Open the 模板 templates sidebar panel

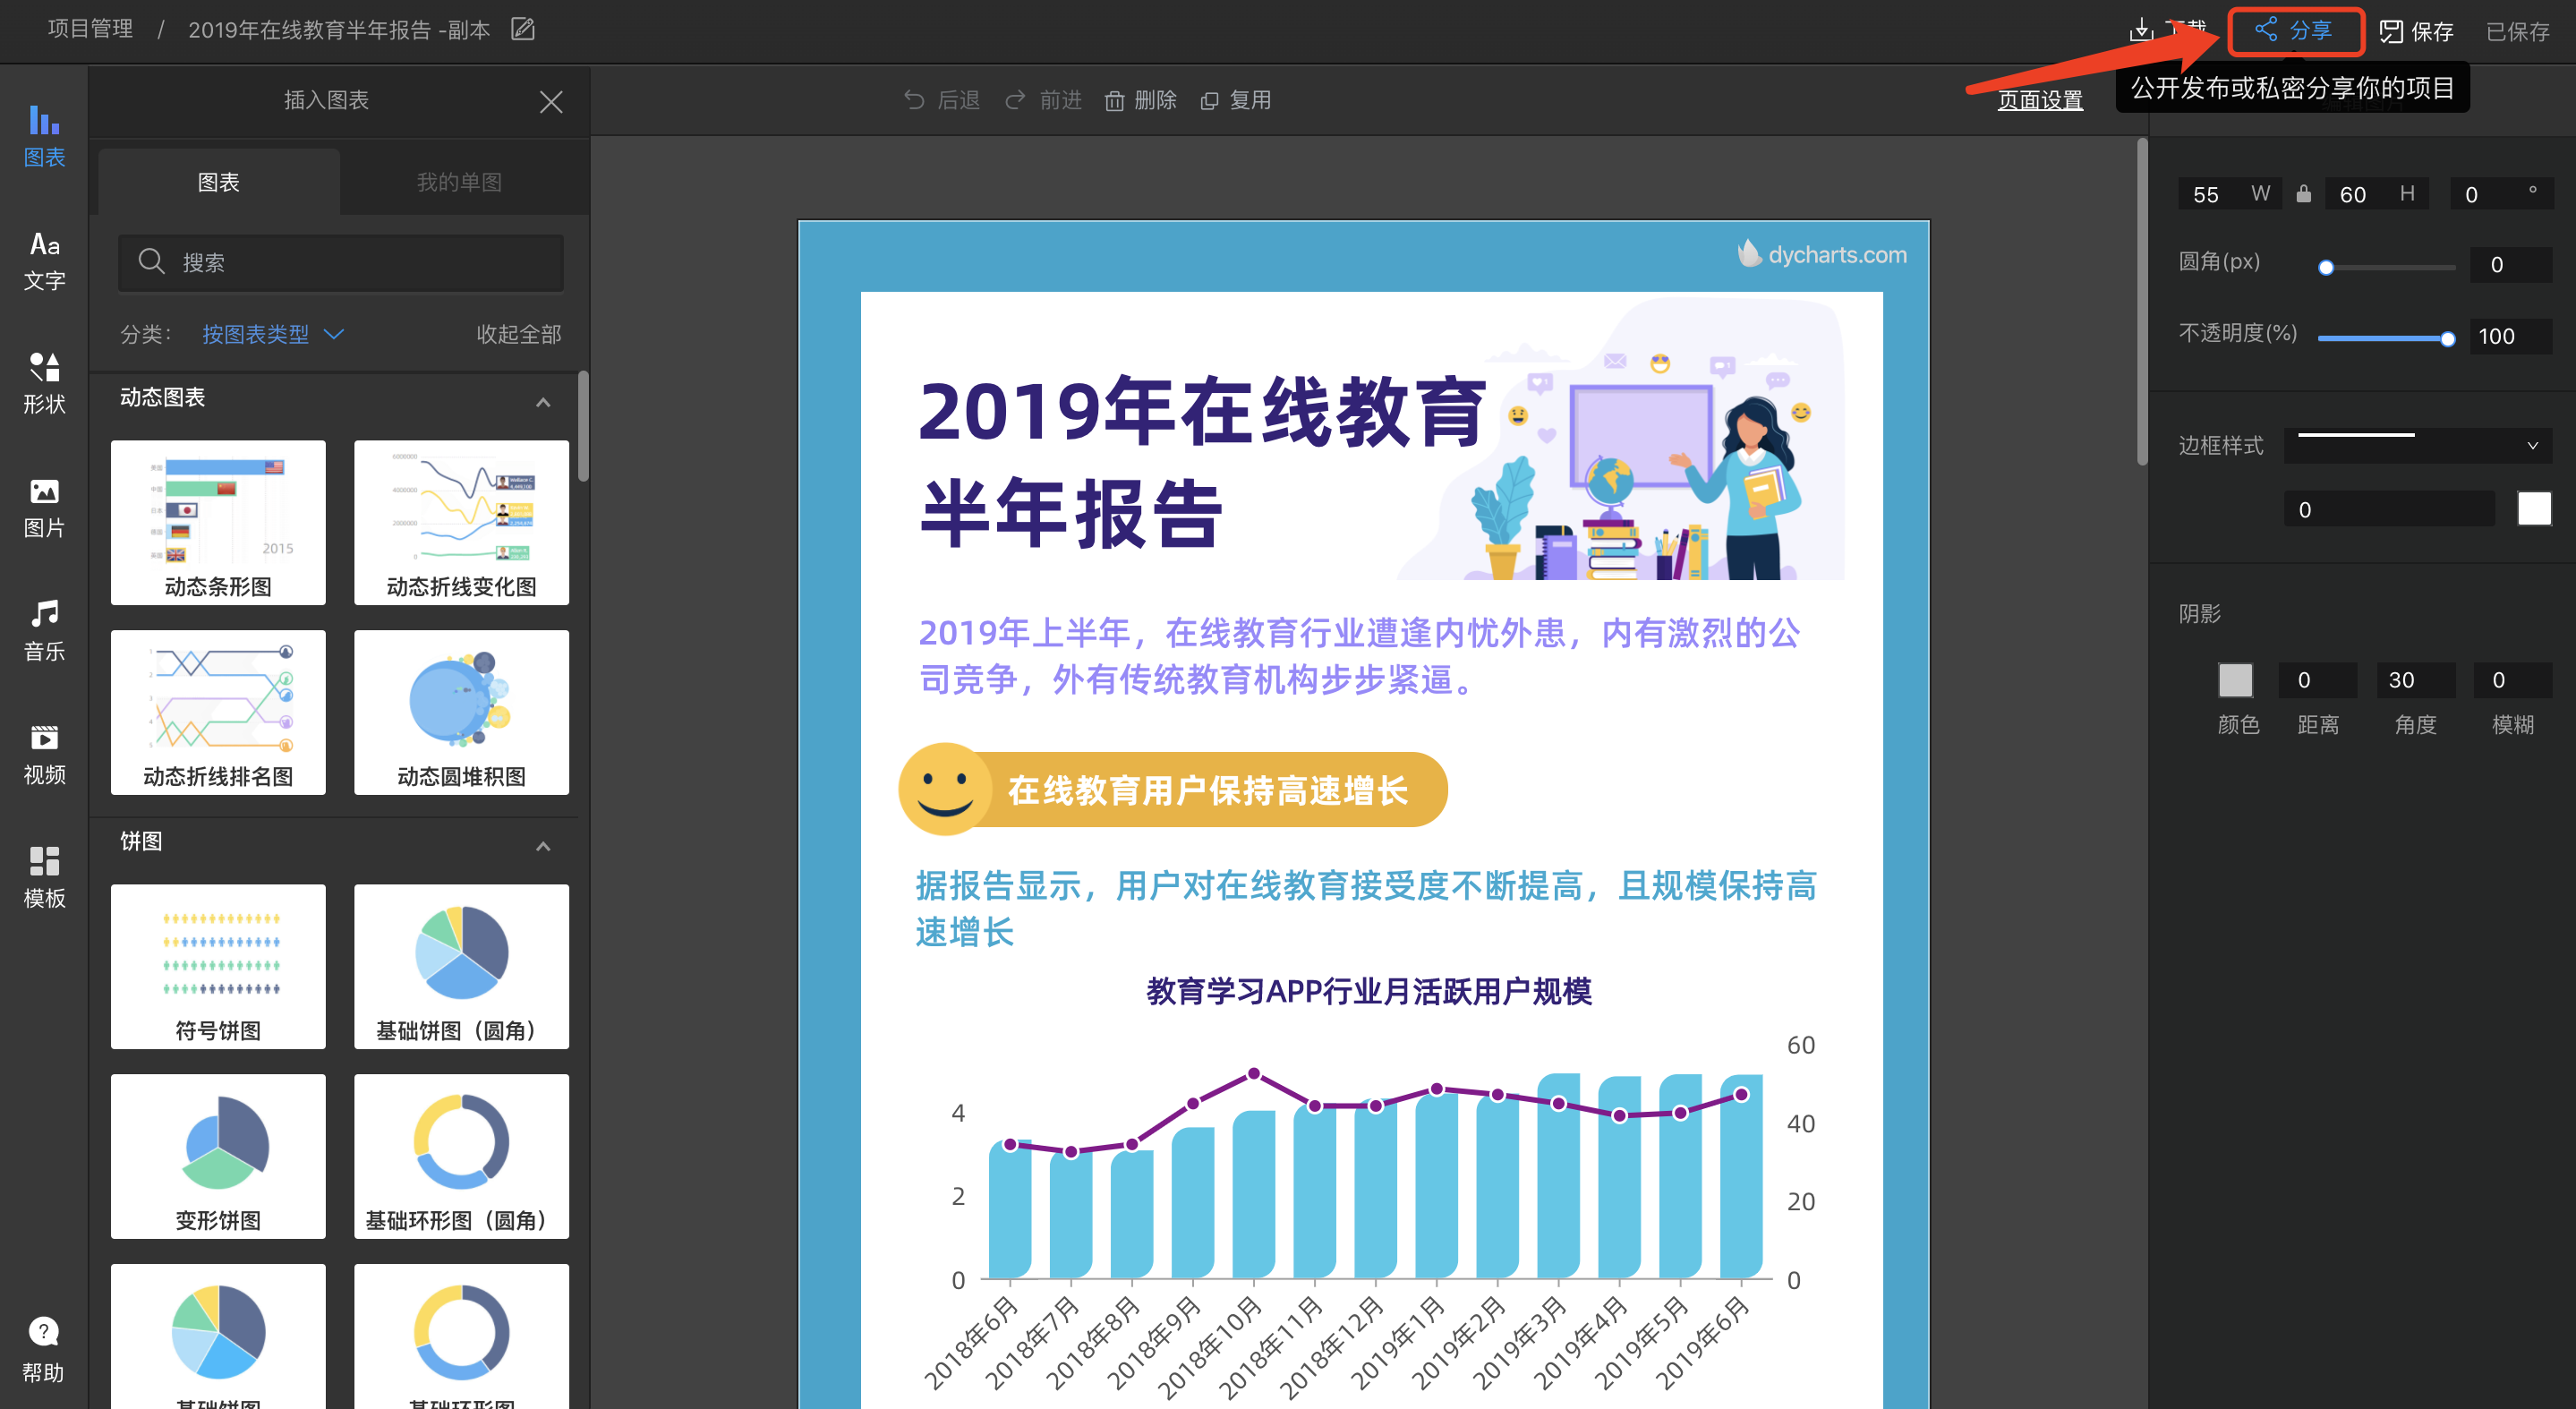[x=44, y=877]
